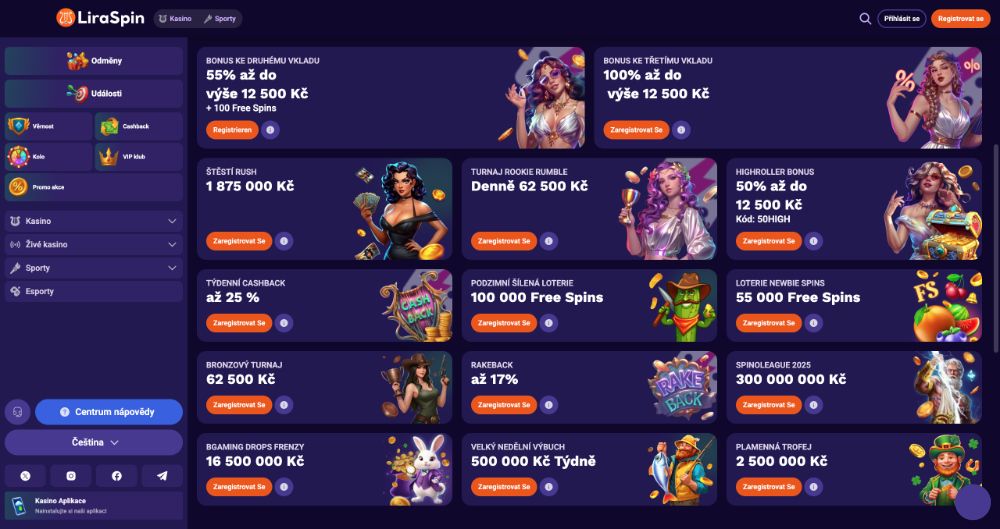
Task: Show info for Týdenní Cashback offer
Action: point(284,323)
